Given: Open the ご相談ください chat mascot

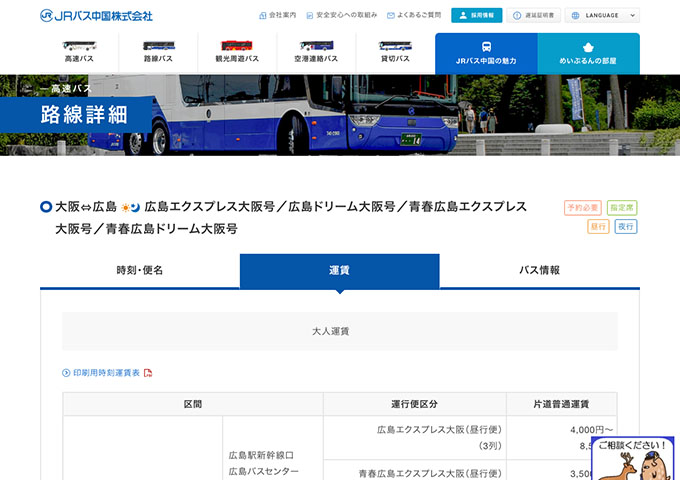Looking at the screenshot, I should click(x=633, y=458).
